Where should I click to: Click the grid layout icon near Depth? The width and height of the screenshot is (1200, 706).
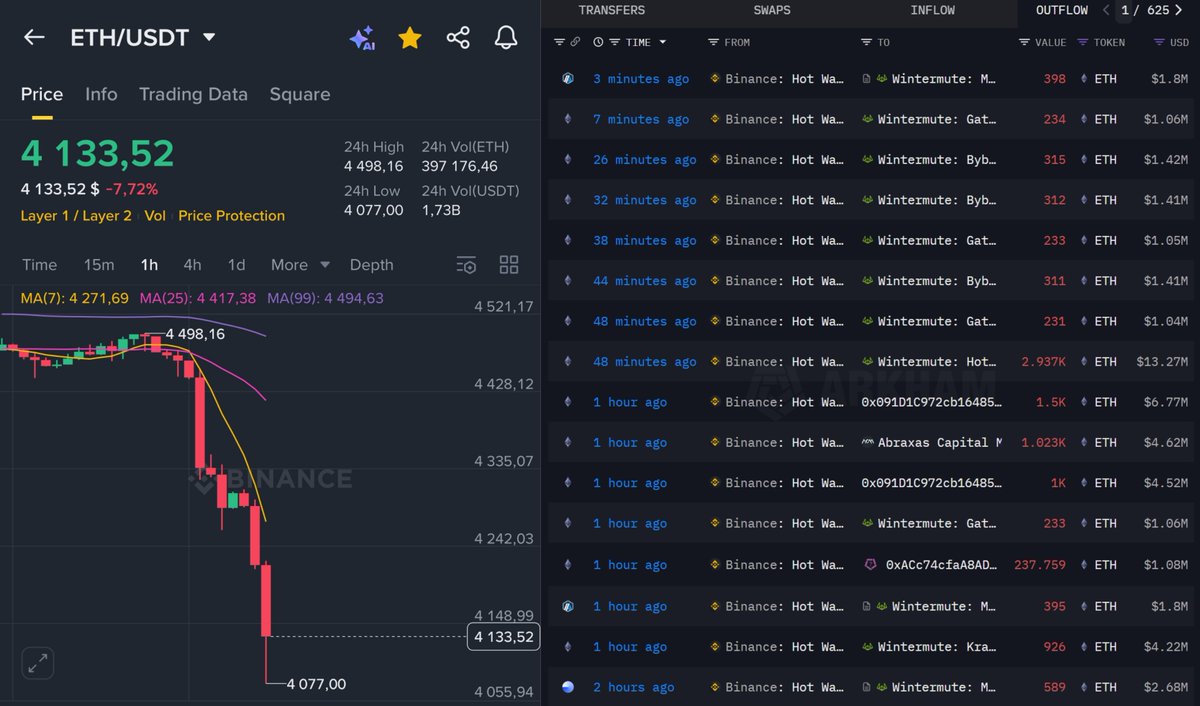[508, 264]
